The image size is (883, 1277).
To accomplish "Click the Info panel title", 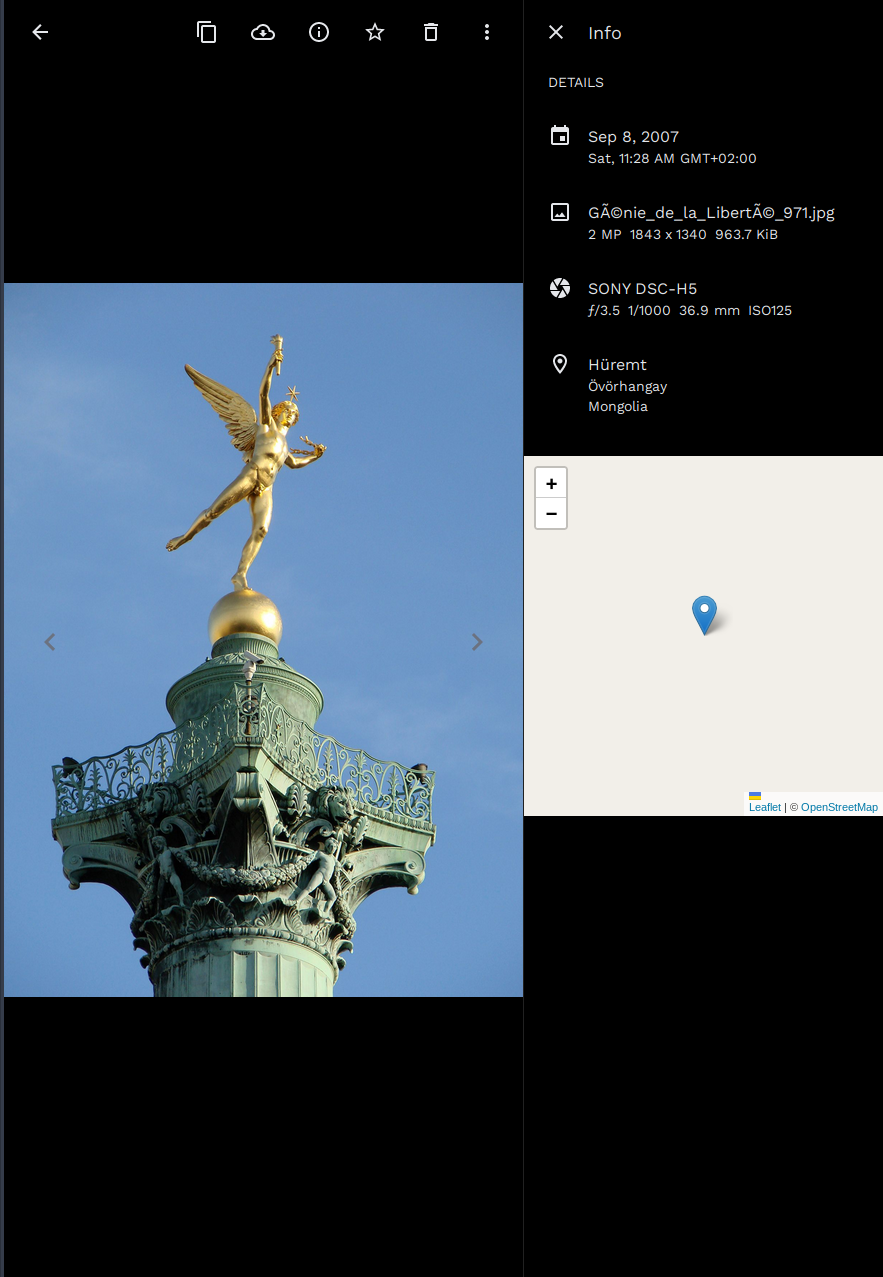I will [x=604, y=33].
